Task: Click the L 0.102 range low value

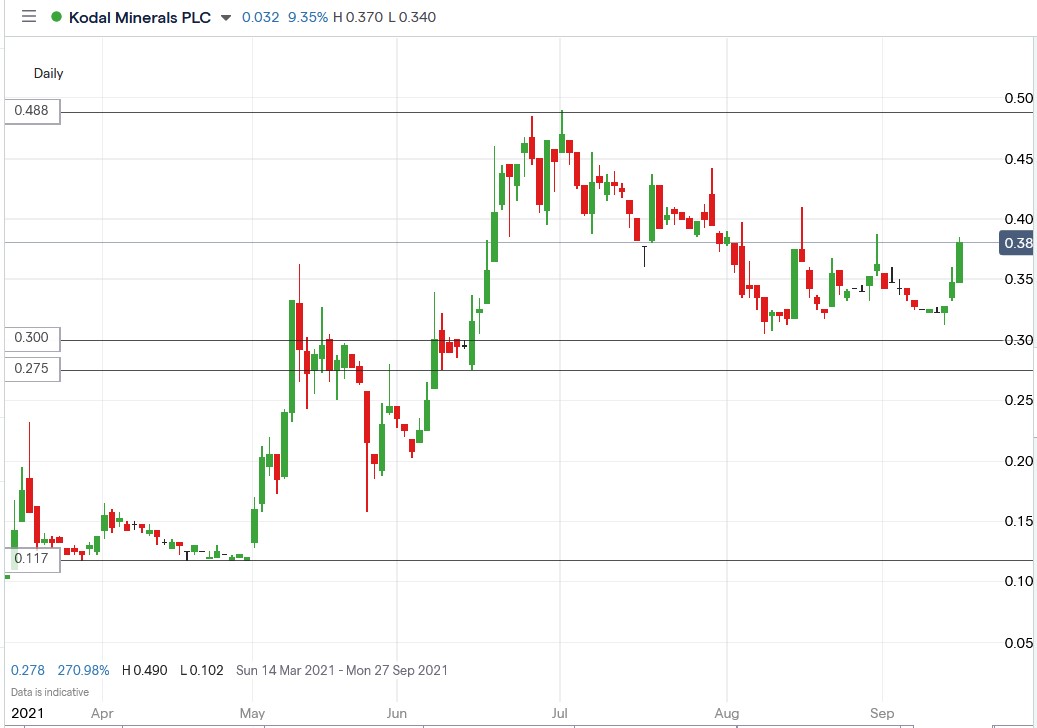Action: tap(202, 670)
